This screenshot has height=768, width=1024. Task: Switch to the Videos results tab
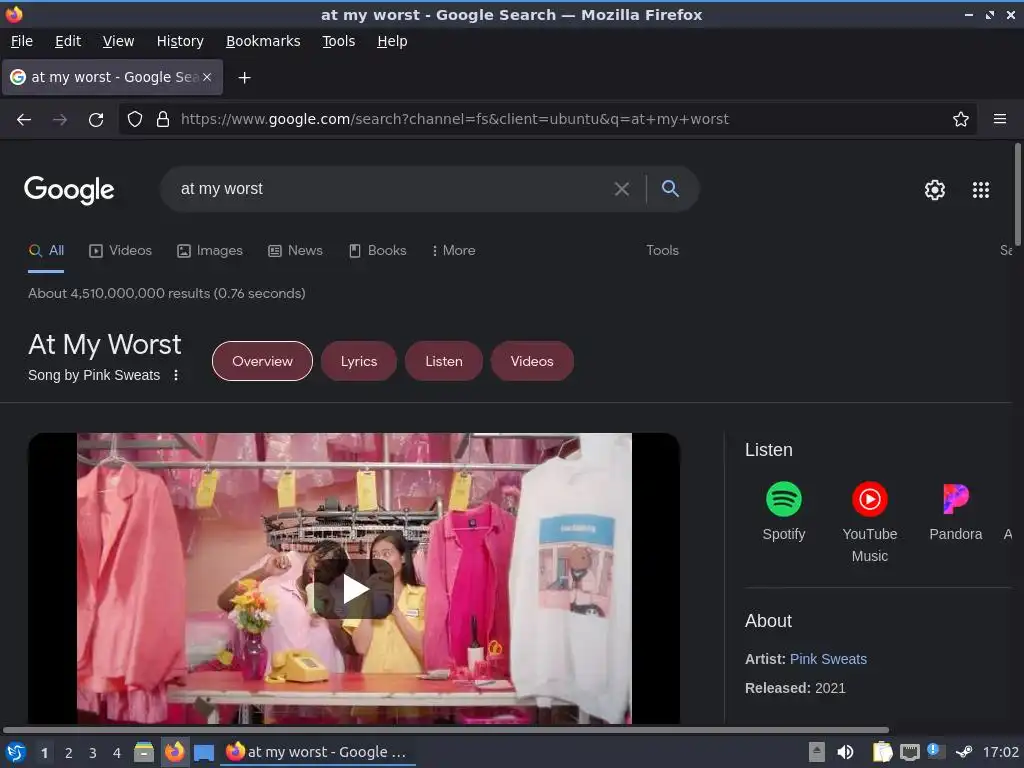pyautogui.click(x=121, y=251)
